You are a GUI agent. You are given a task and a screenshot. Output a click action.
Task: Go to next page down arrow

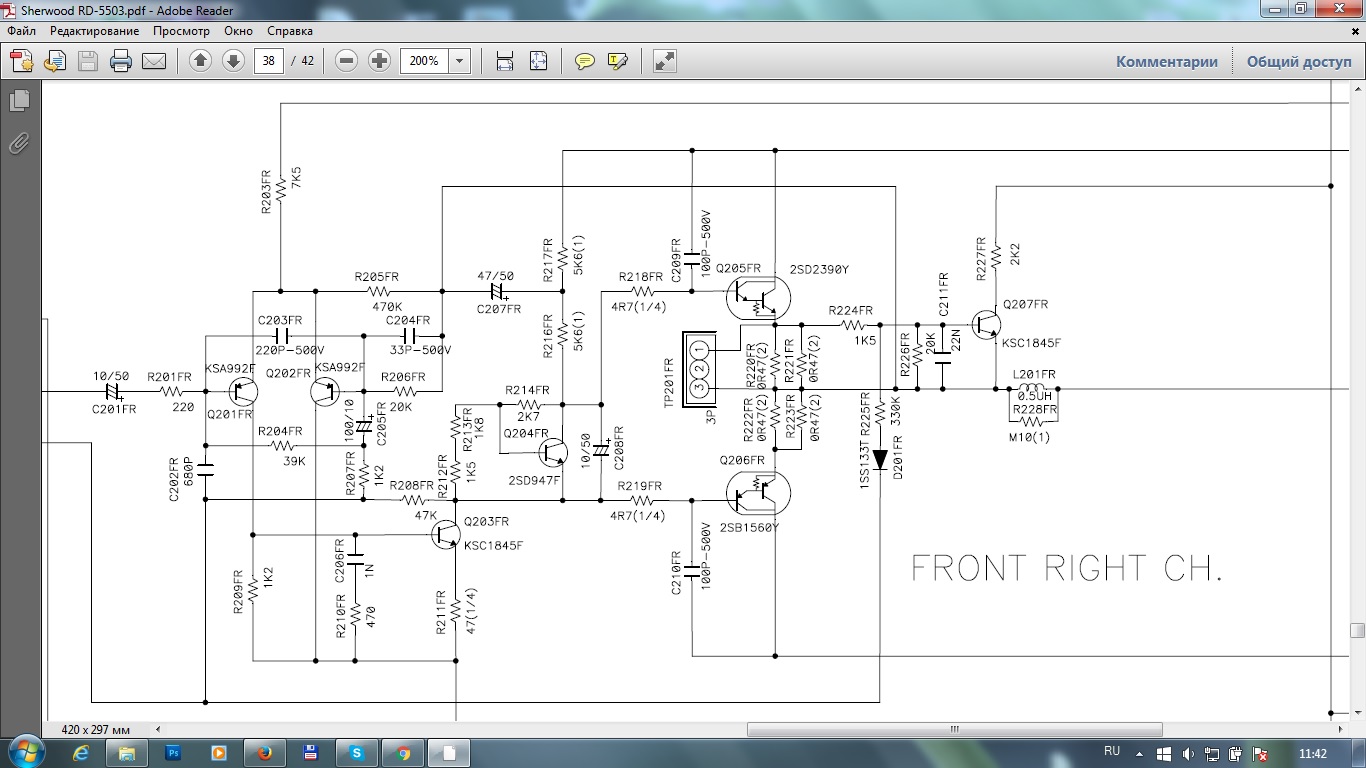[233, 61]
